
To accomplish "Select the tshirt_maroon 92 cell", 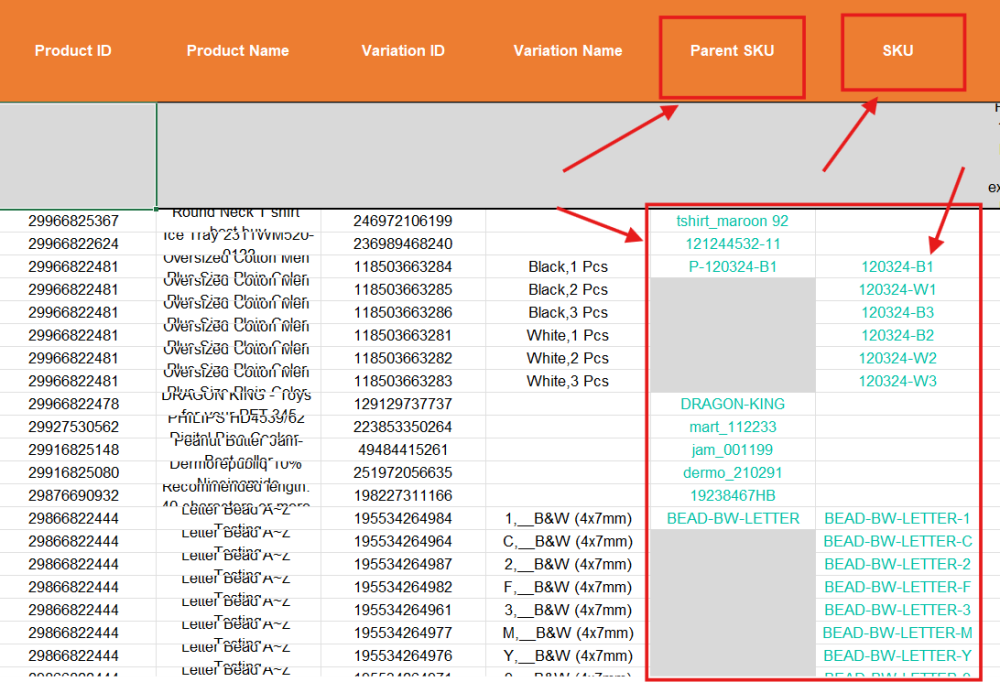I will pyautogui.click(x=732, y=221).
